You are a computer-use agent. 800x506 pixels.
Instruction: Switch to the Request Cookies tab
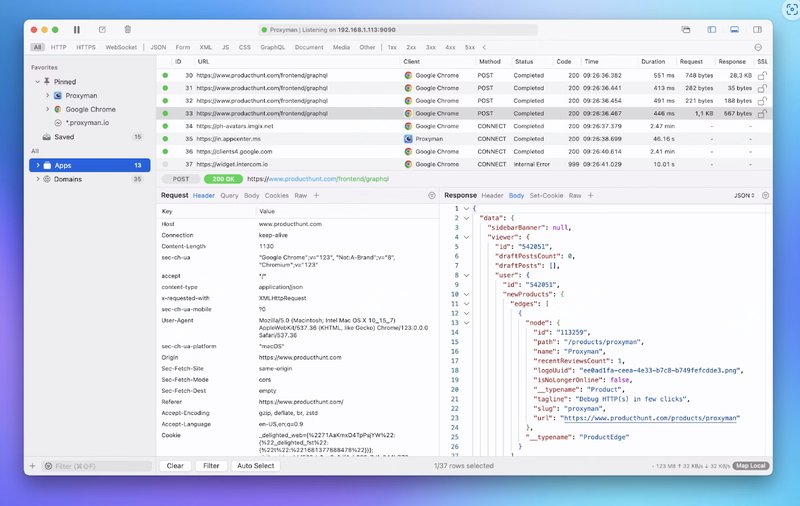[x=276, y=196]
